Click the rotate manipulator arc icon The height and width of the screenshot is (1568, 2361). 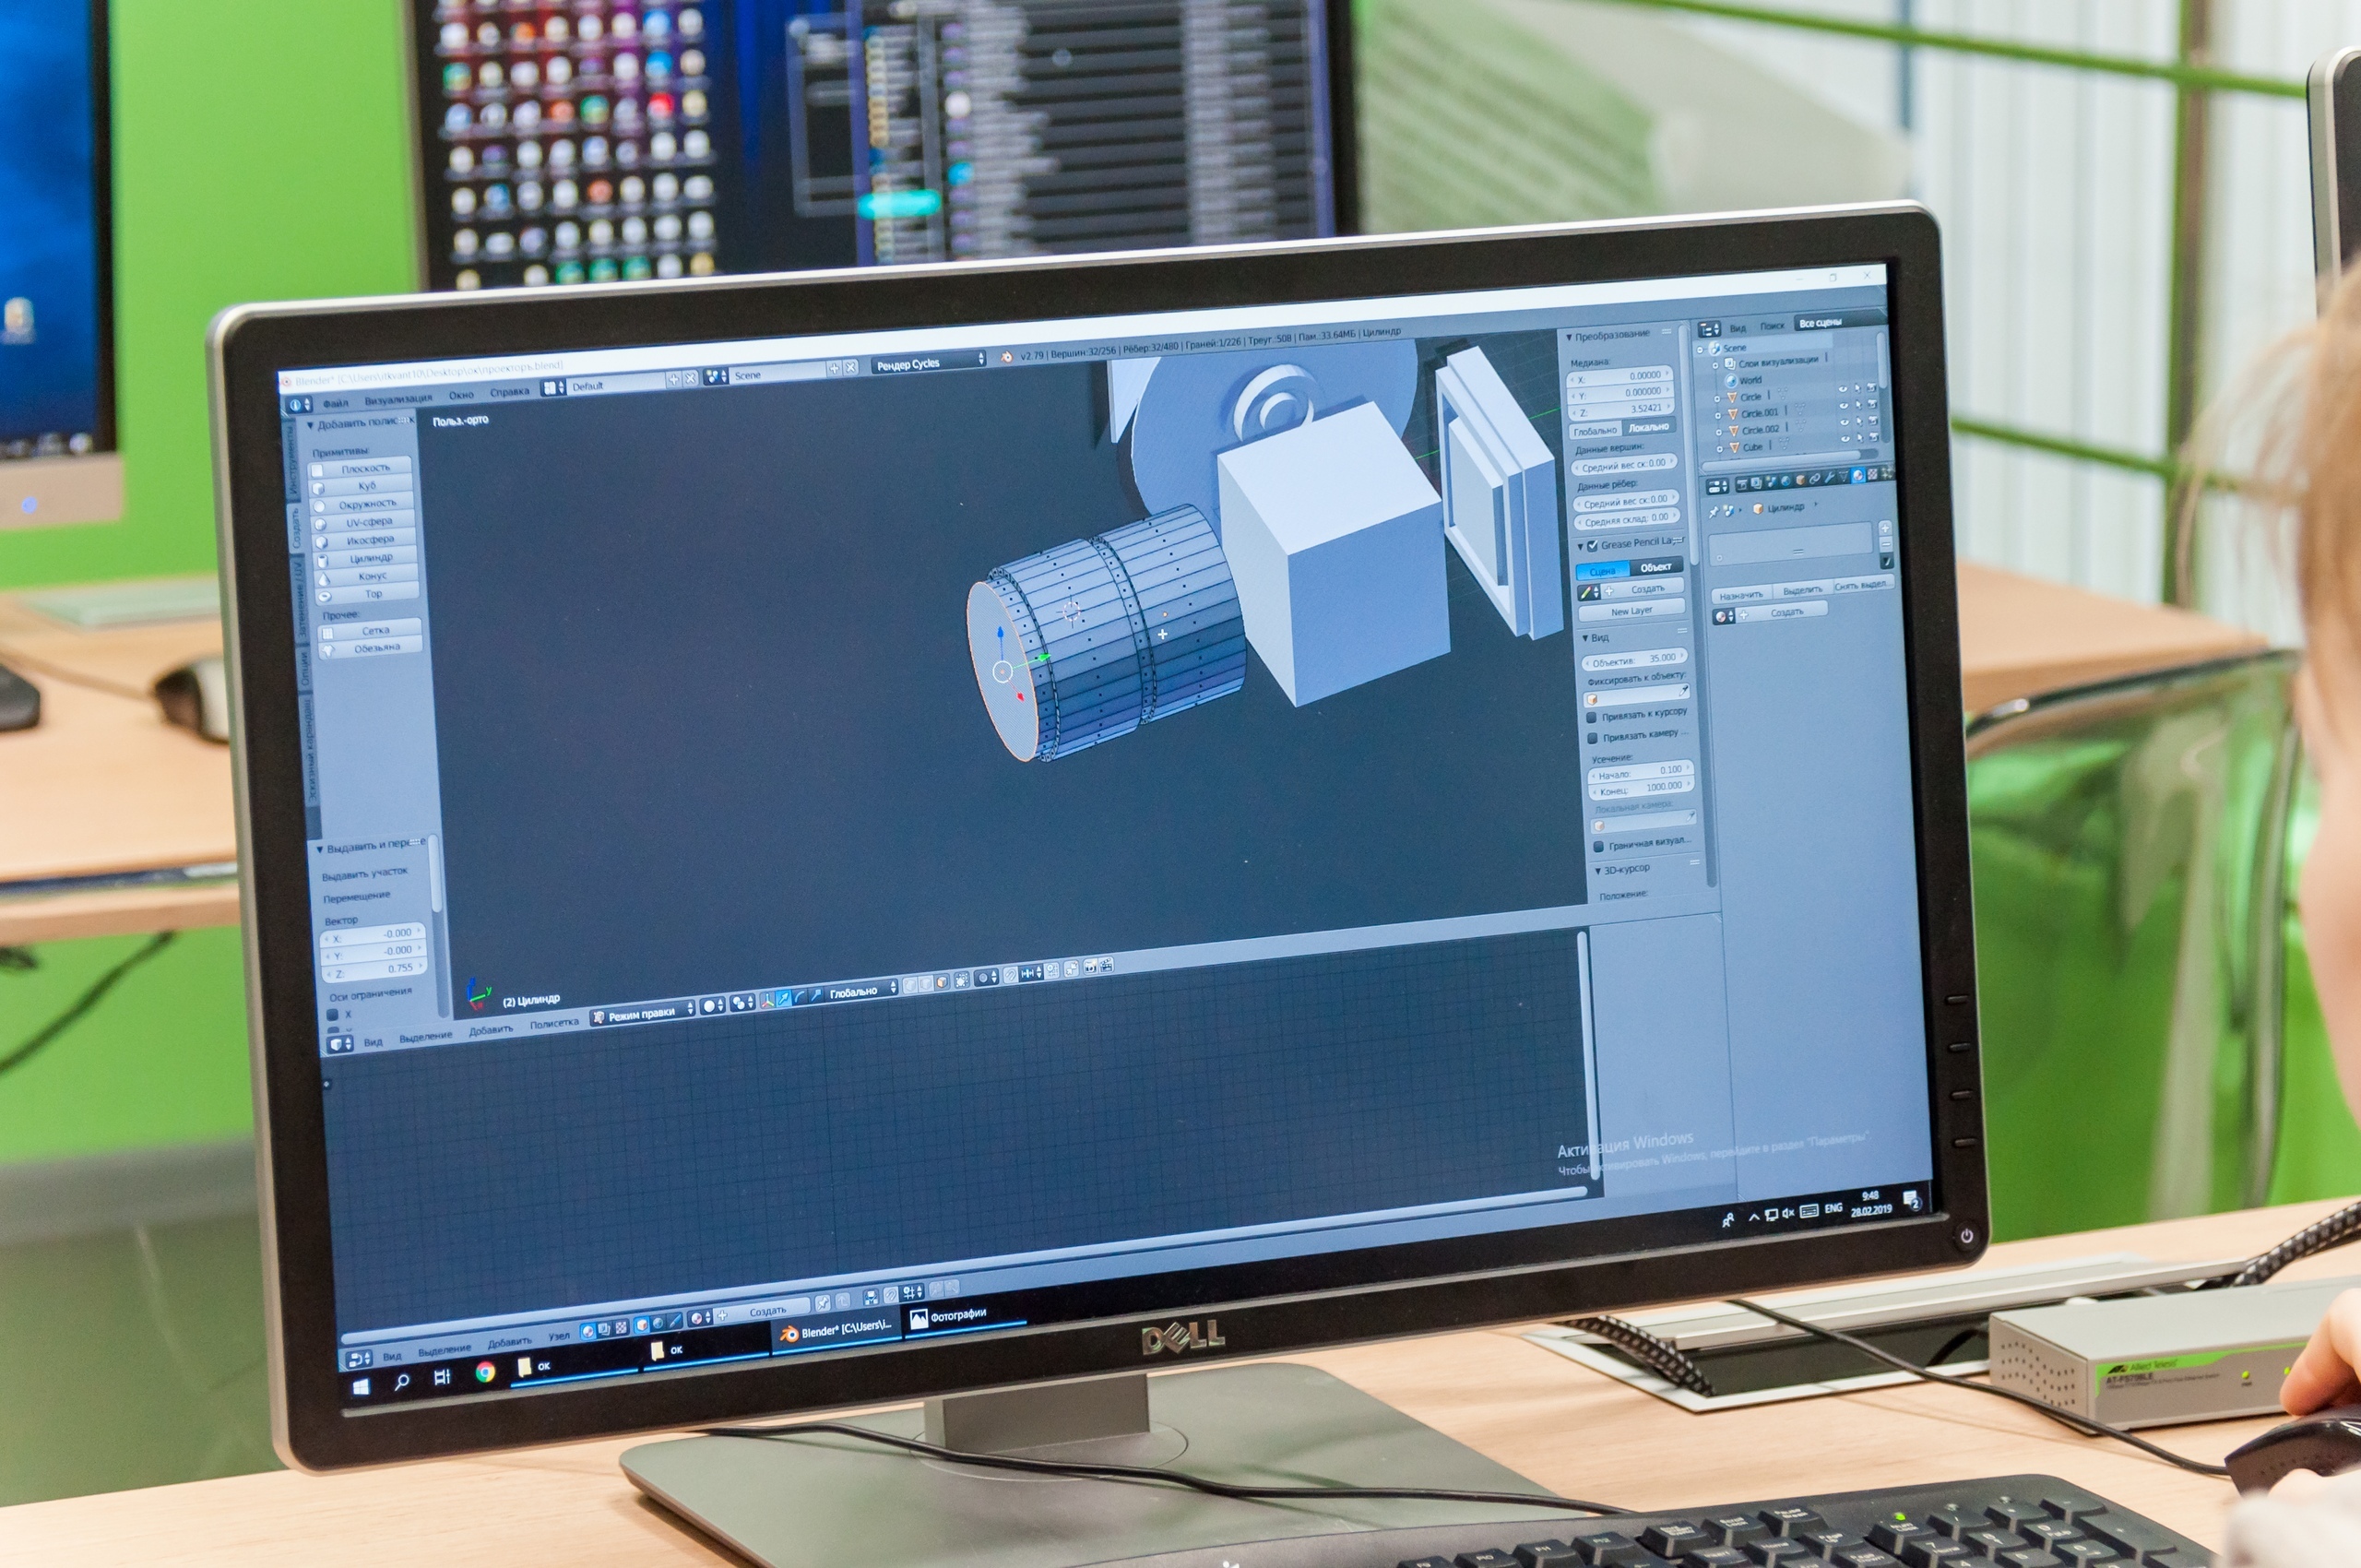point(800,997)
